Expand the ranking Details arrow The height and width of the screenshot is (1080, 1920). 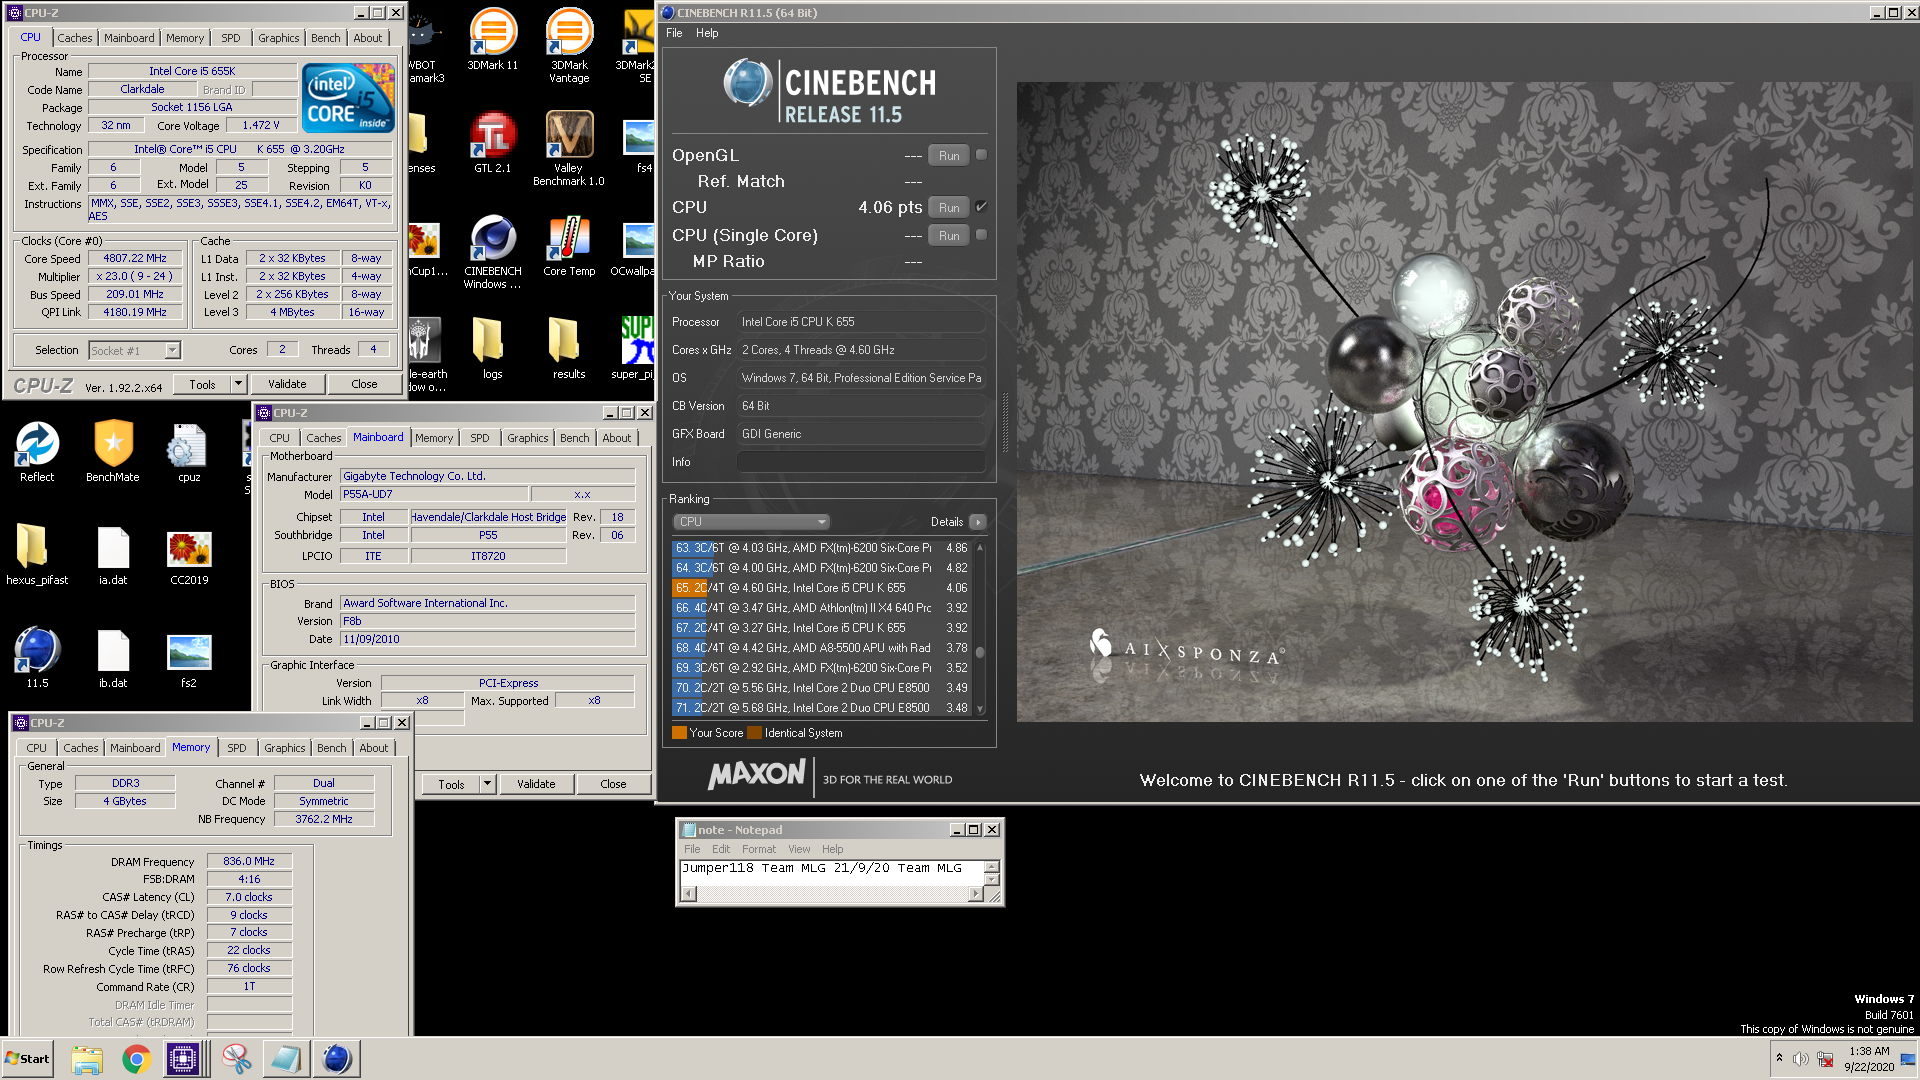click(978, 522)
